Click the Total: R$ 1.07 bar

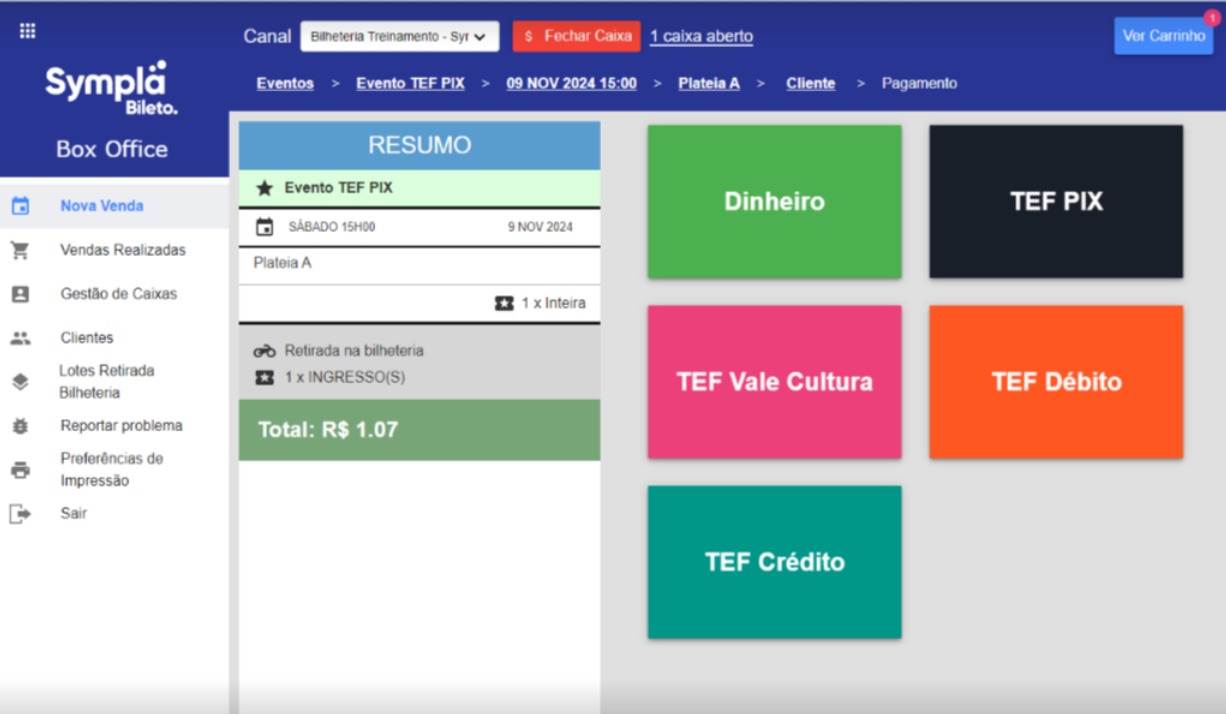[419, 430]
